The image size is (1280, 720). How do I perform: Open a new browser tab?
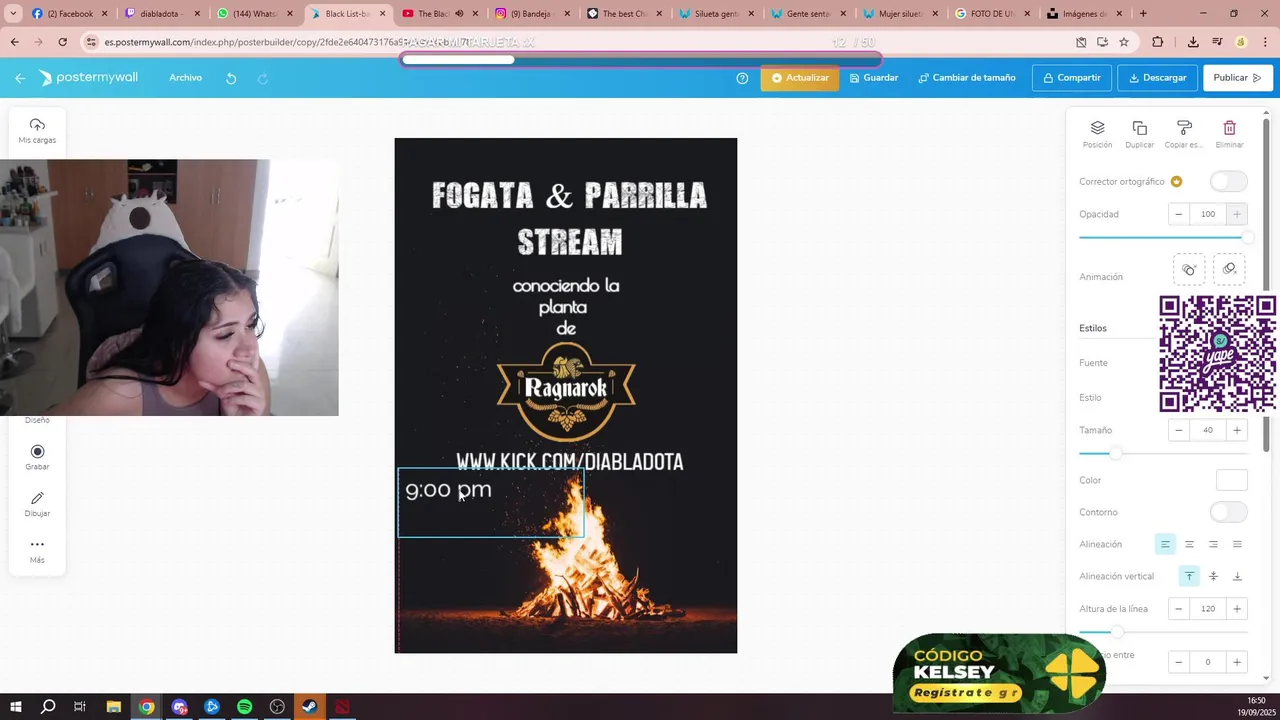point(1143,14)
